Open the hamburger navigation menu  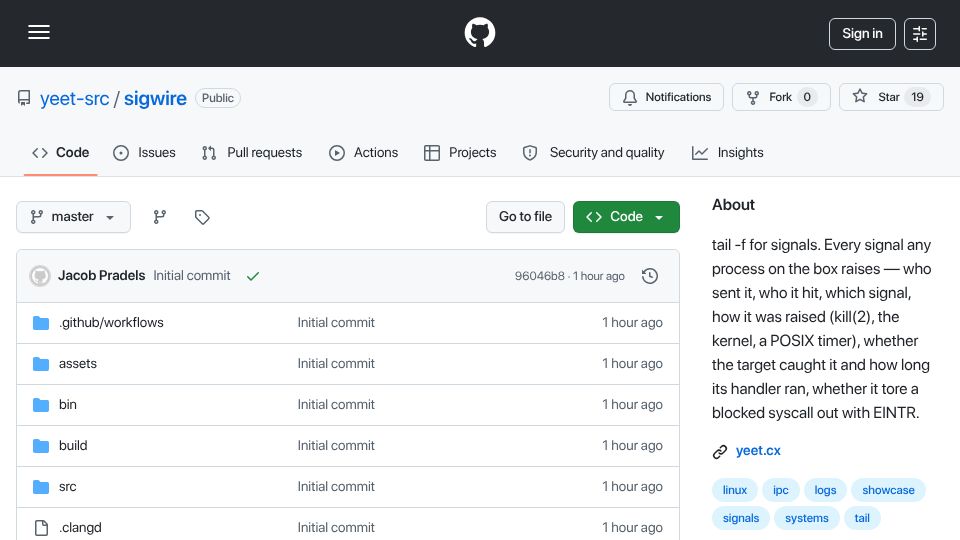coord(39,32)
